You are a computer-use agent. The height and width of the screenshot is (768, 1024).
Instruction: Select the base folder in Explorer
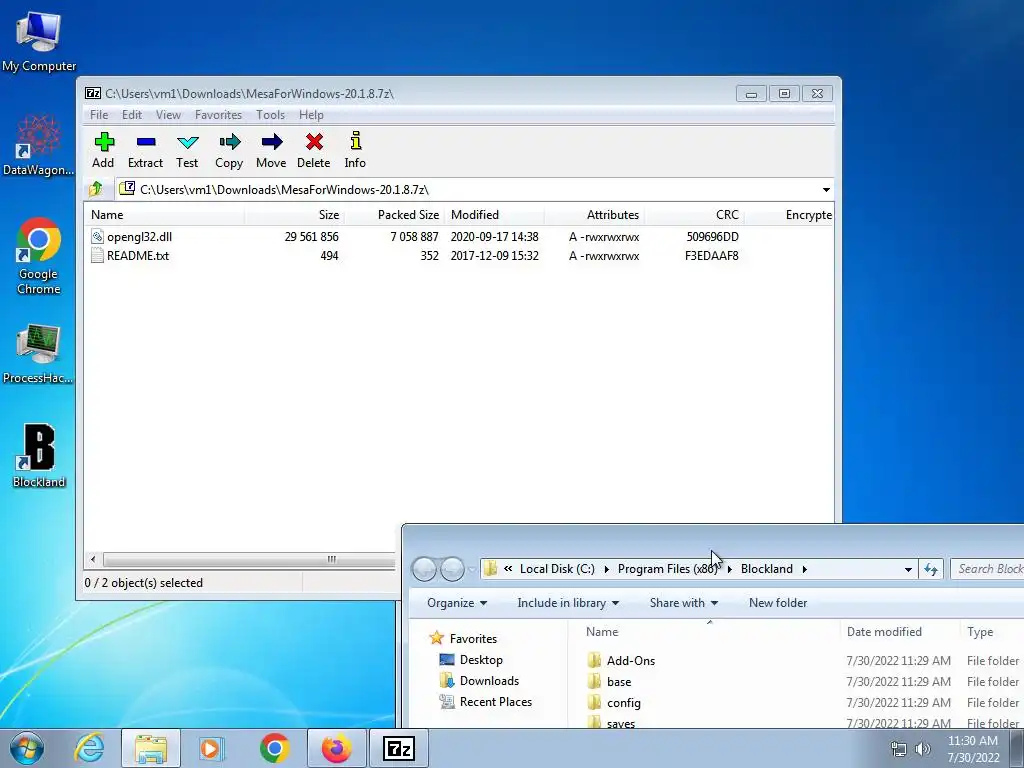[x=609, y=682]
